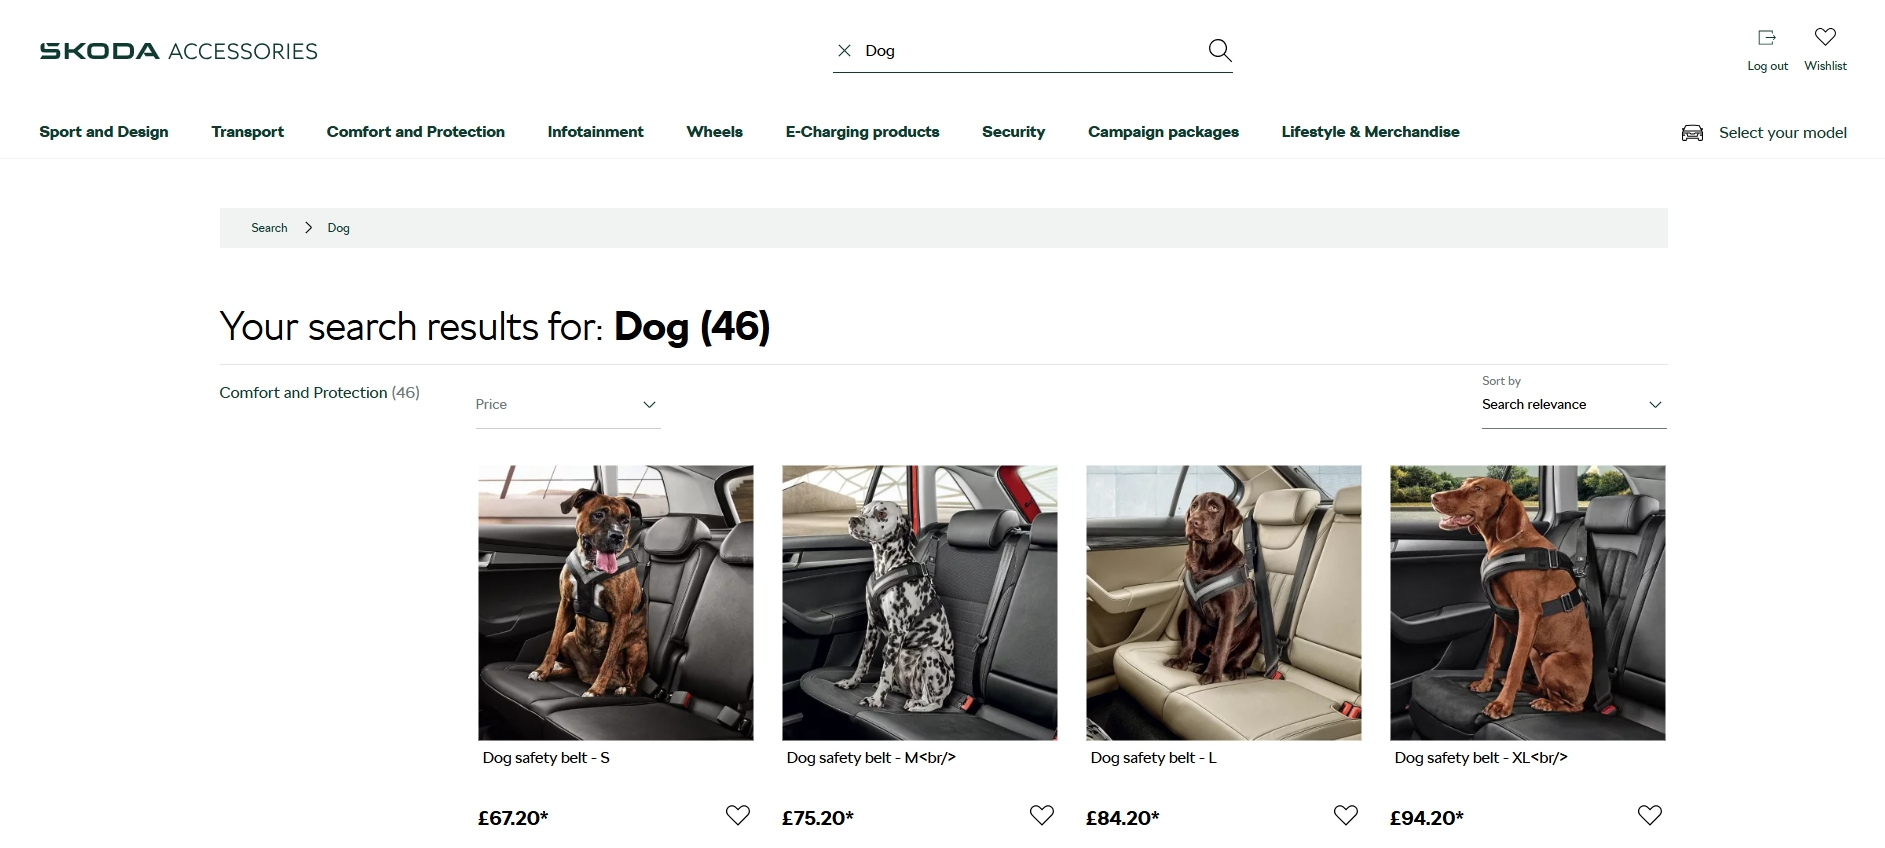Open the Comfort and Protection menu
This screenshot has height=848, width=1885.
(415, 132)
